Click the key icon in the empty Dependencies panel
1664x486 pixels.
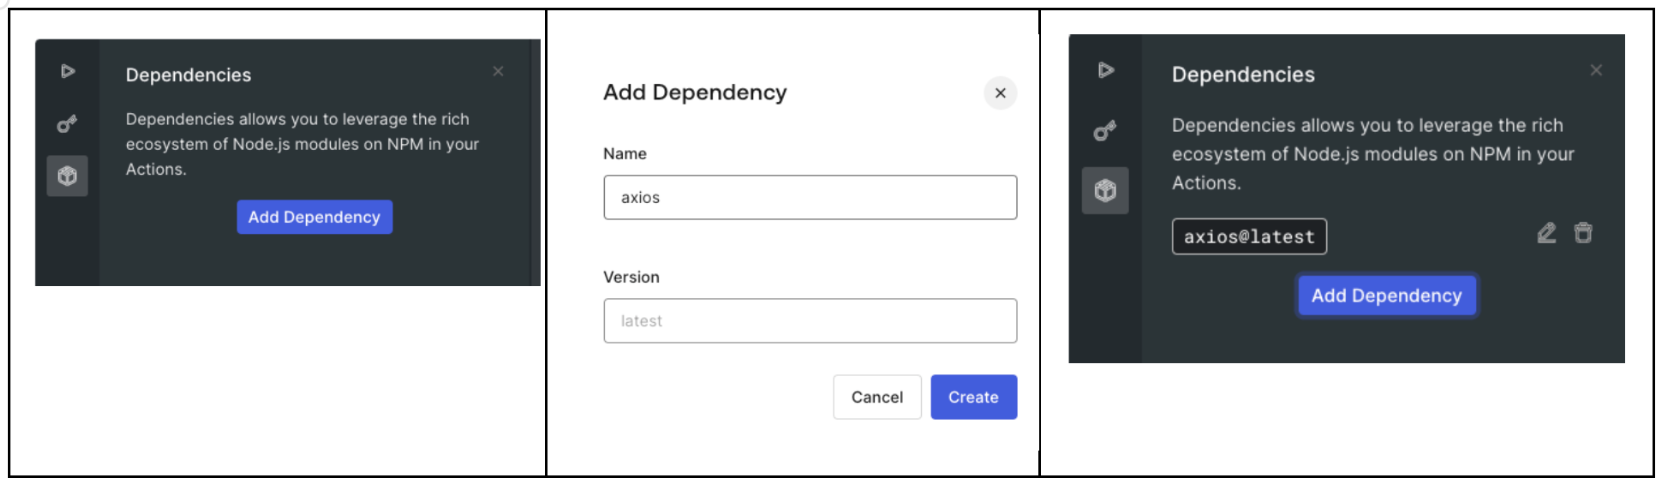(67, 124)
